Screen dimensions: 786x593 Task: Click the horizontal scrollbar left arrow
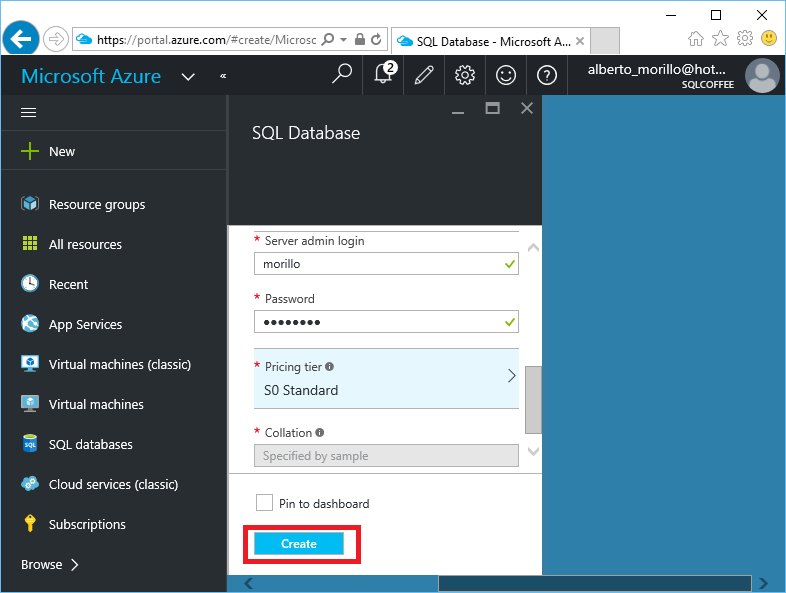pyautogui.click(x=249, y=583)
